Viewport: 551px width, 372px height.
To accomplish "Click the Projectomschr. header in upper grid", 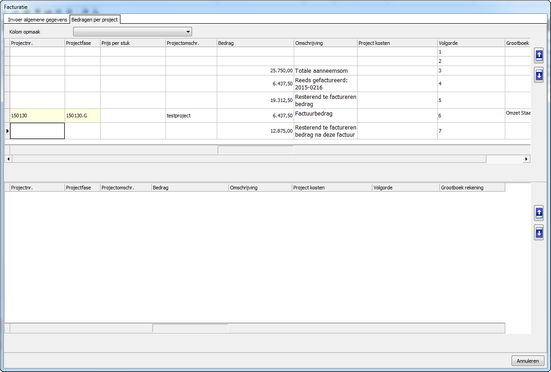I will tap(191, 43).
